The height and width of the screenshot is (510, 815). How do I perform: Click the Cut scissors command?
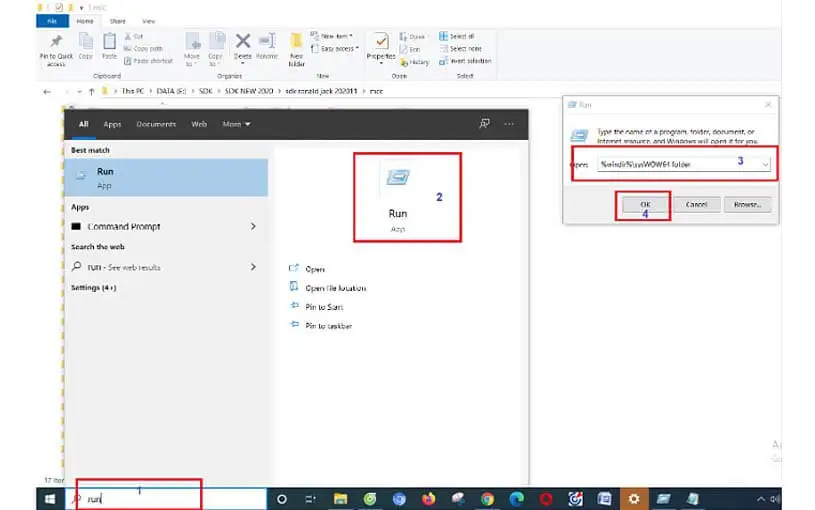[x=134, y=36]
